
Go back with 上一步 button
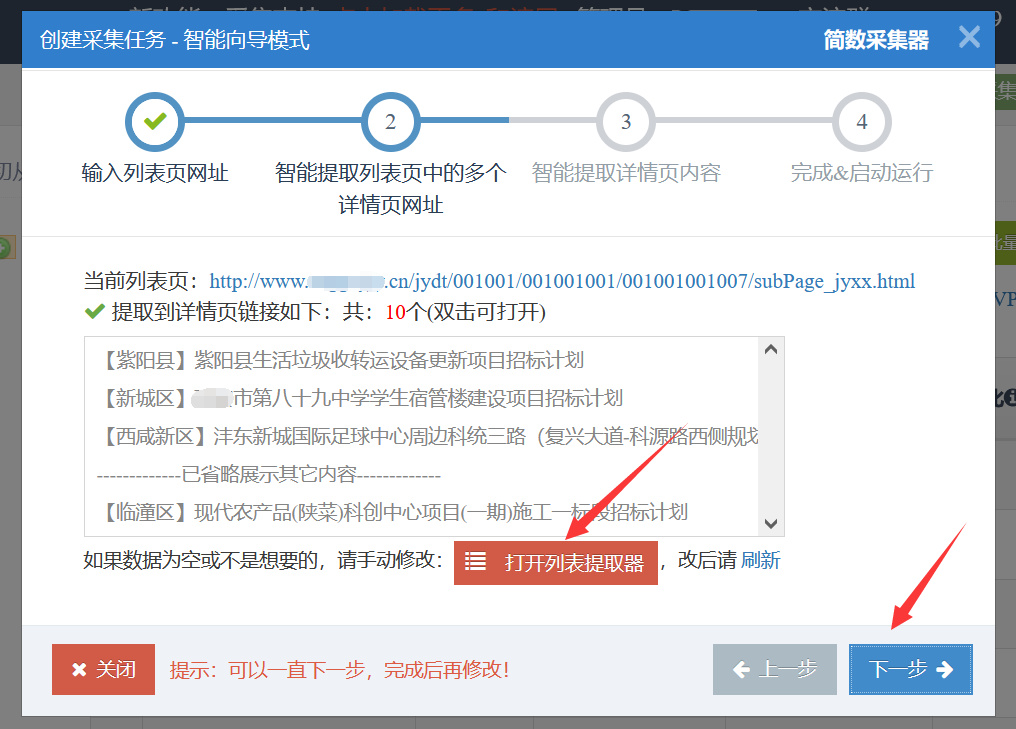pos(775,669)
